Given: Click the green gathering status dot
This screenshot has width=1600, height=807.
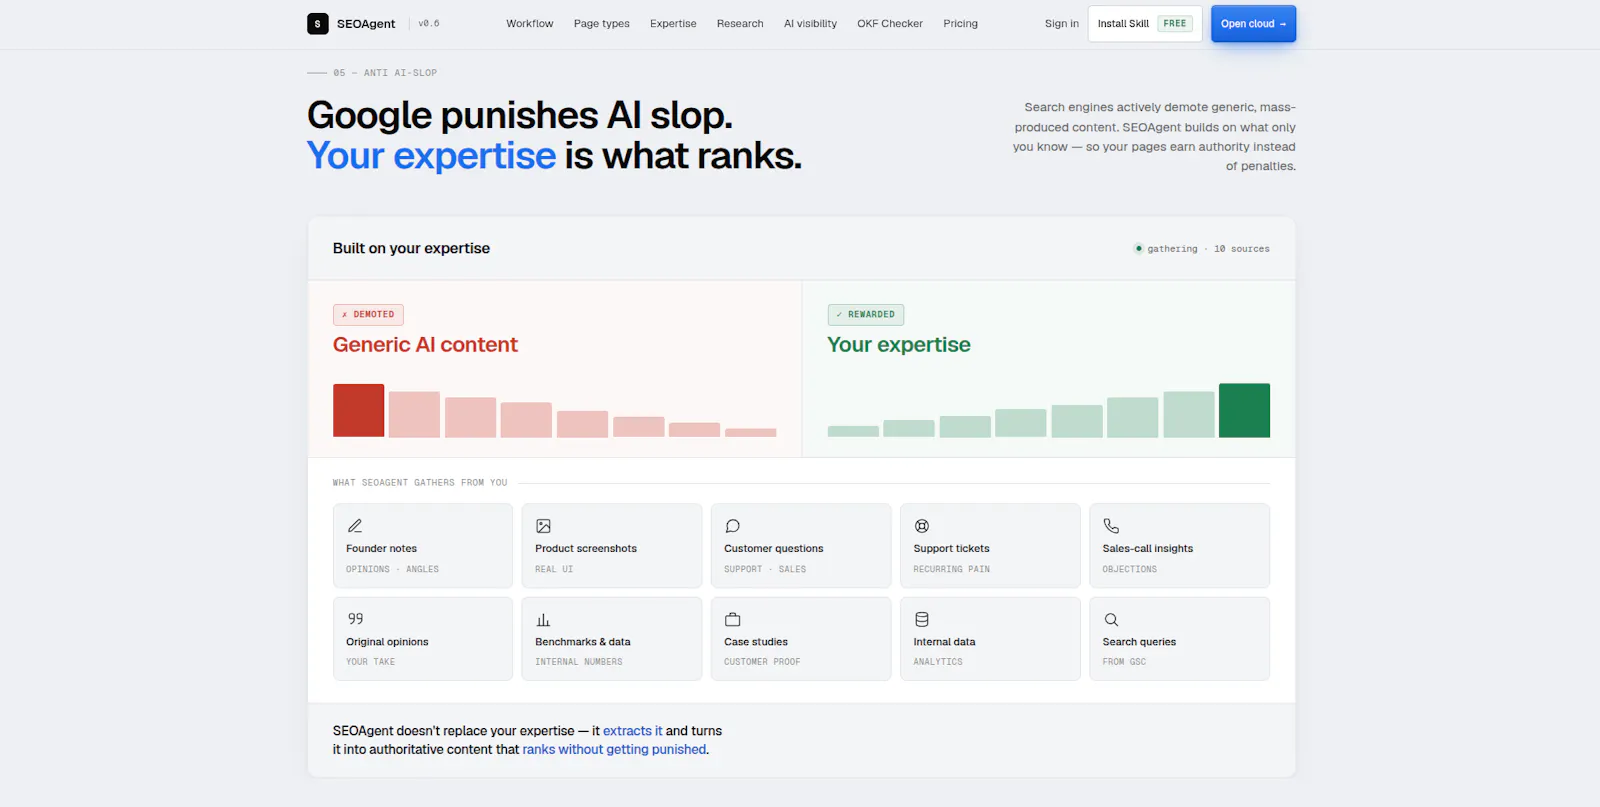Looking at the screenshot, I should click(1138, 248).
